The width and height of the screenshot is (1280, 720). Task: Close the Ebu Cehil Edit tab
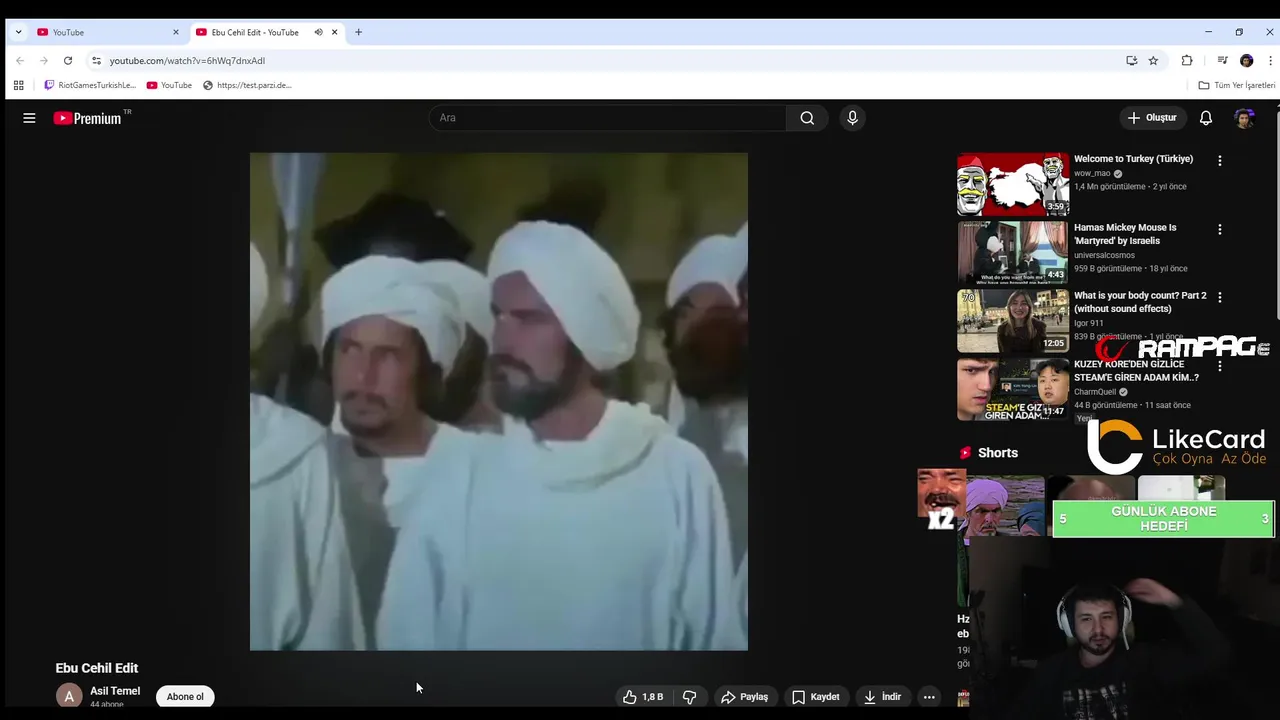(334, 32)
